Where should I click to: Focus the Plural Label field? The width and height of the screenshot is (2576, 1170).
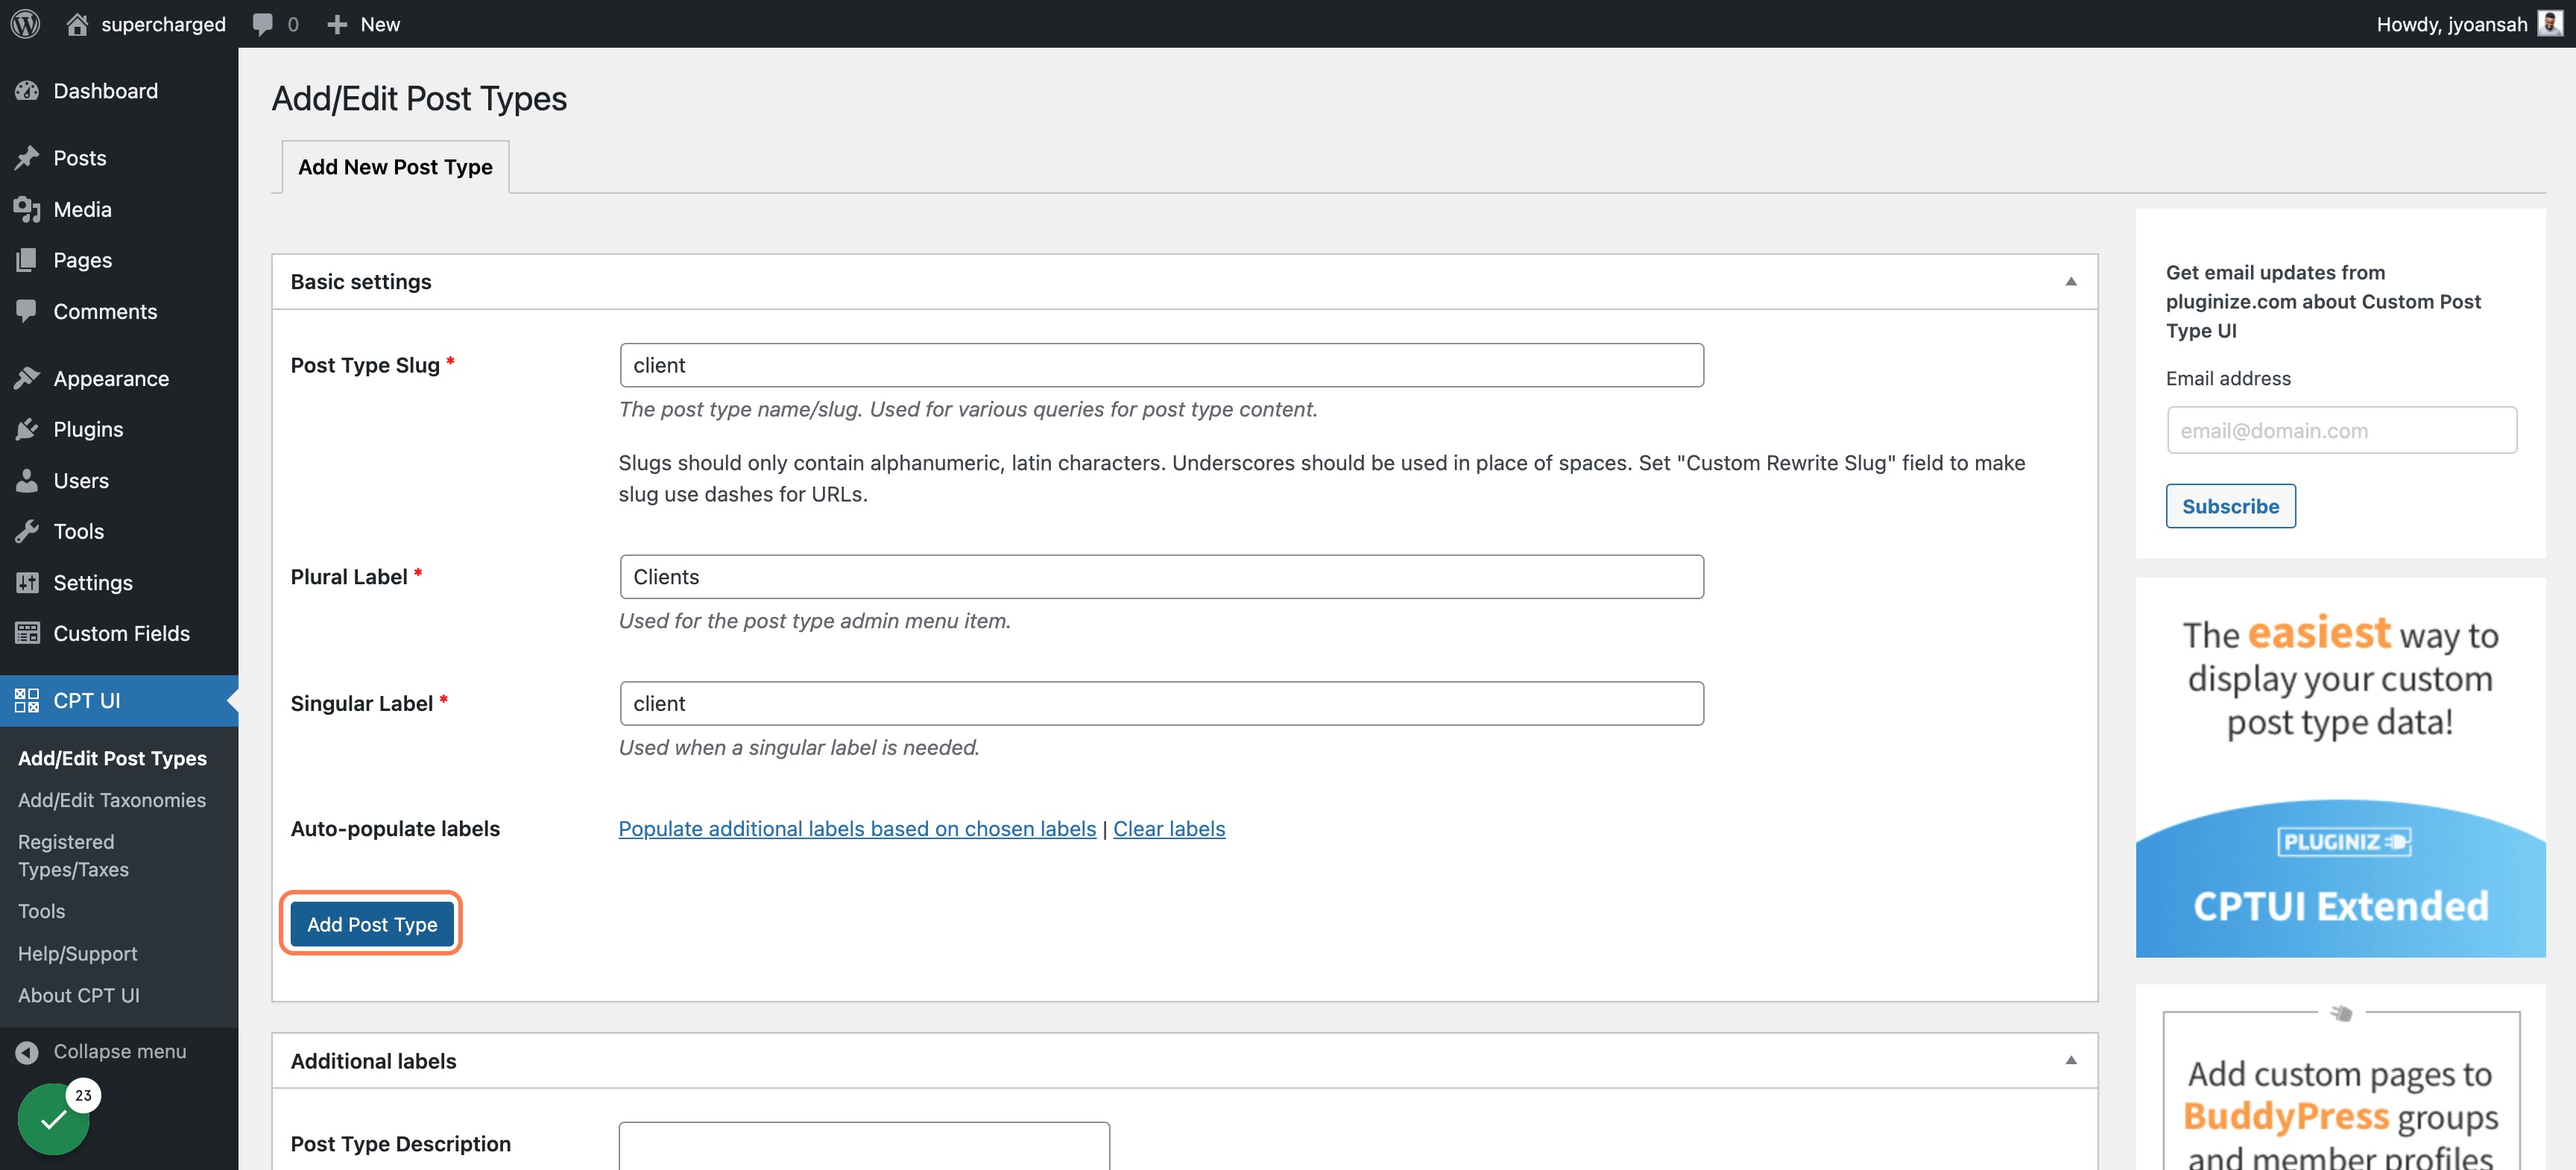(1161, 577)
